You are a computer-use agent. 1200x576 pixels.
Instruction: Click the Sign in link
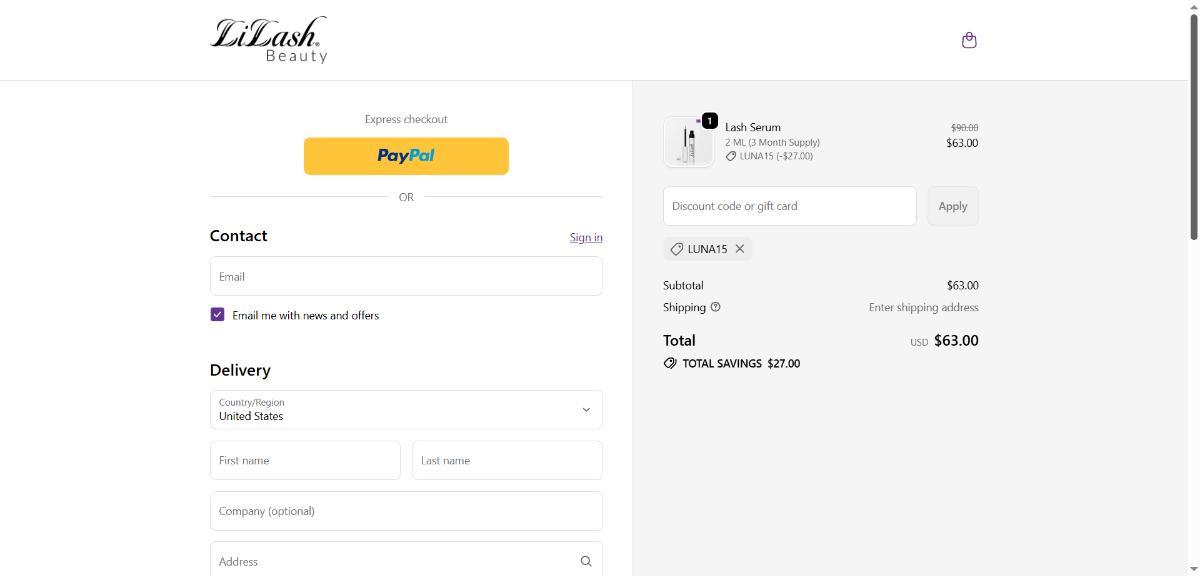click(x=586, y=237)
